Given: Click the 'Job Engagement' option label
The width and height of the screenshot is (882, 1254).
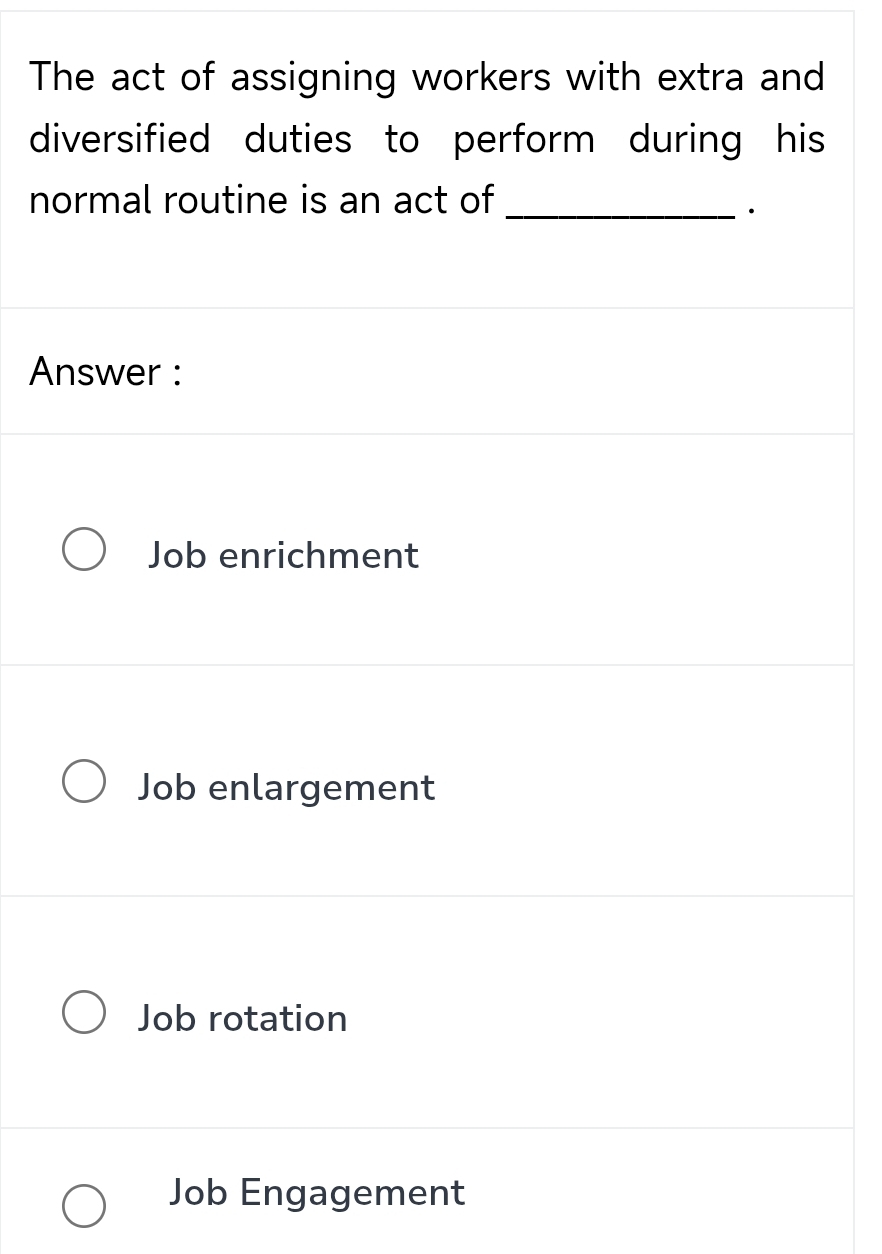Looking at the screenshot, I should pyautogui.click(x=317, y=1192).
